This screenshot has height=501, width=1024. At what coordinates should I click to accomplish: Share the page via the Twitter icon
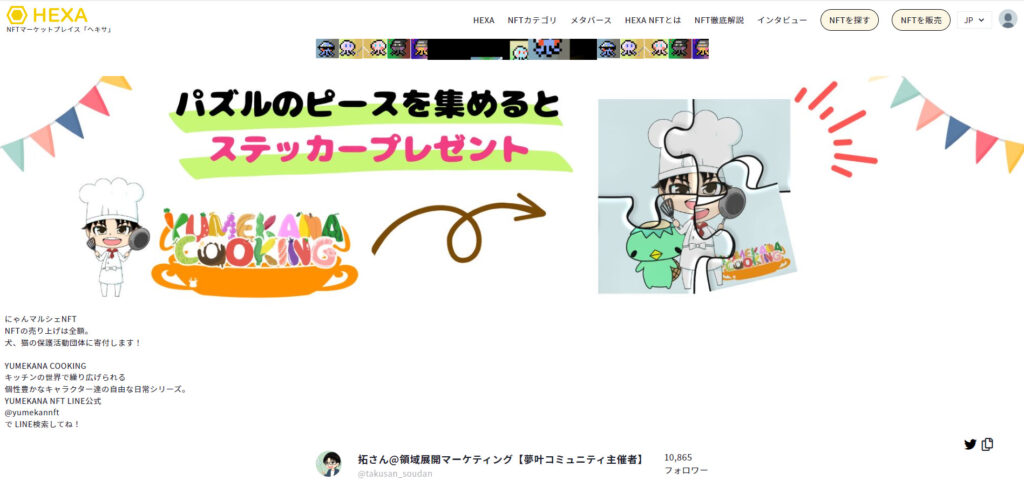pos(970,444)
